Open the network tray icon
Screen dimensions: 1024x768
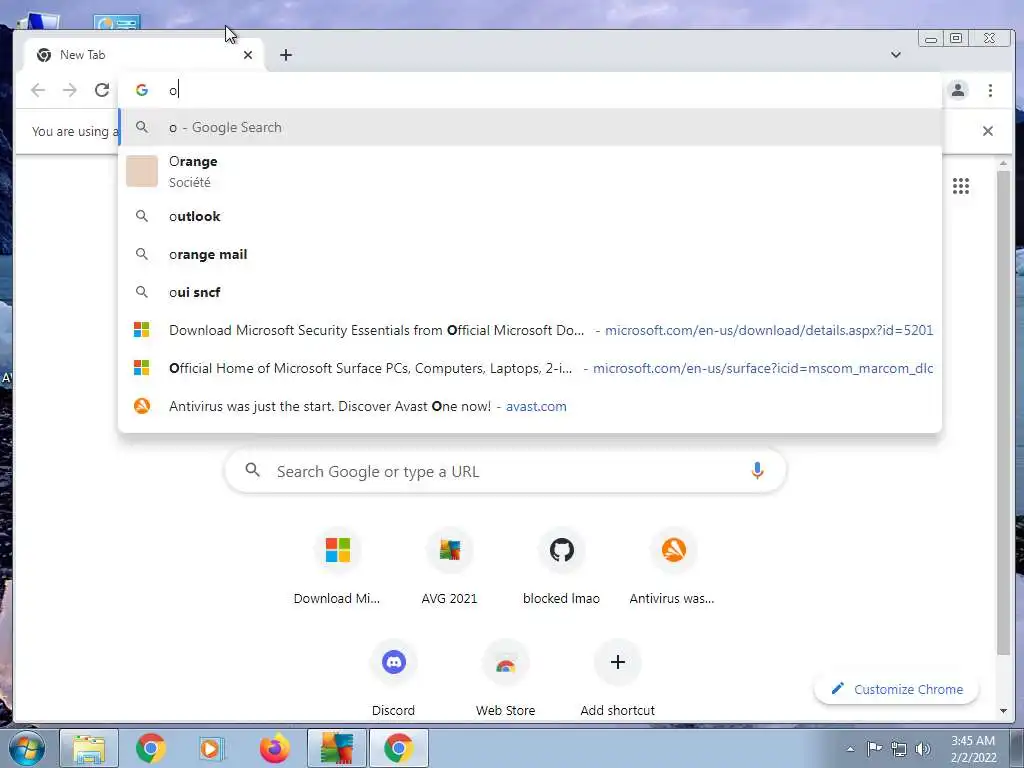(x=899, y=748)
